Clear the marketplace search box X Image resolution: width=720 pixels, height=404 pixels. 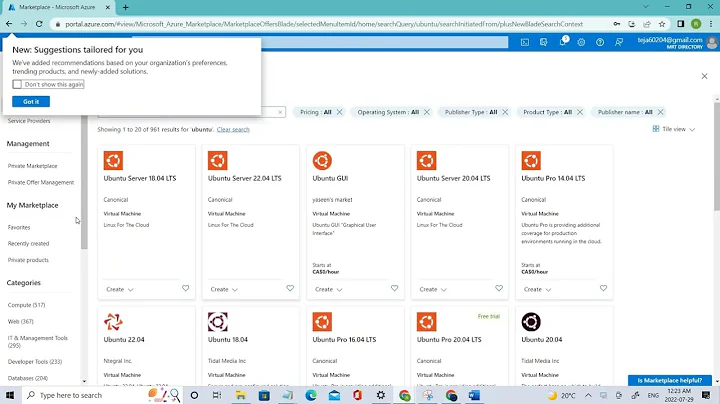(280, 112)
